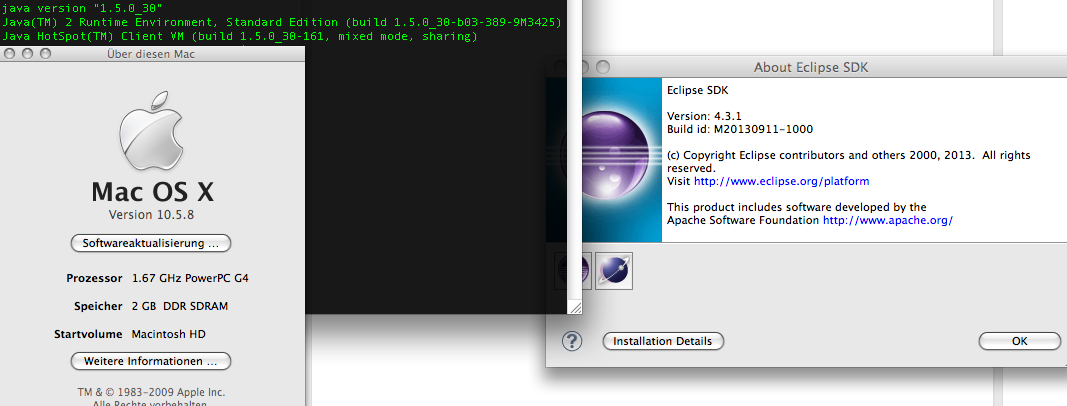
Task: Click the terminal window's vertical scrollbar
Action: pos(576,150)
